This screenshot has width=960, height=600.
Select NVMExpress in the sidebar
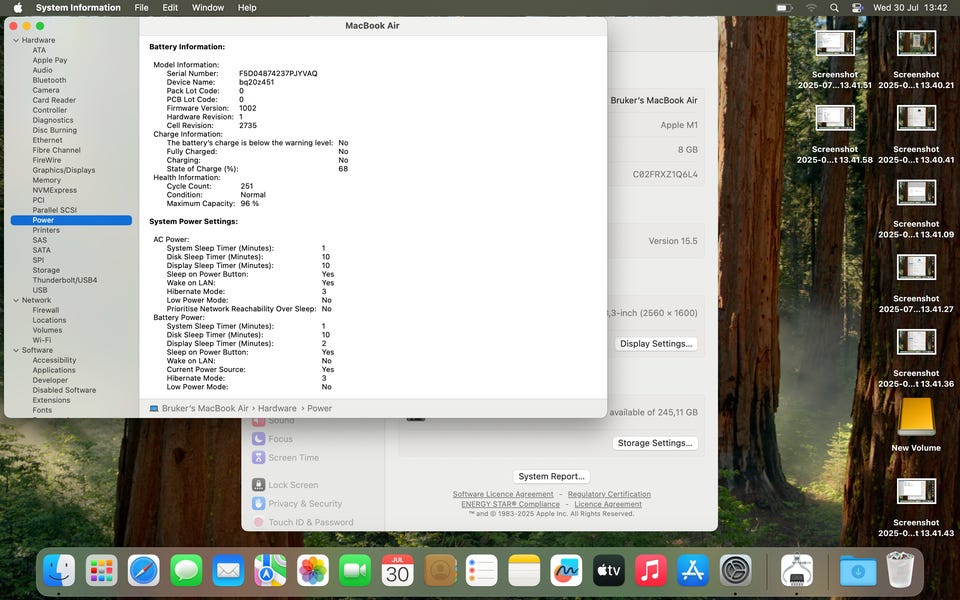pos(54,190)
